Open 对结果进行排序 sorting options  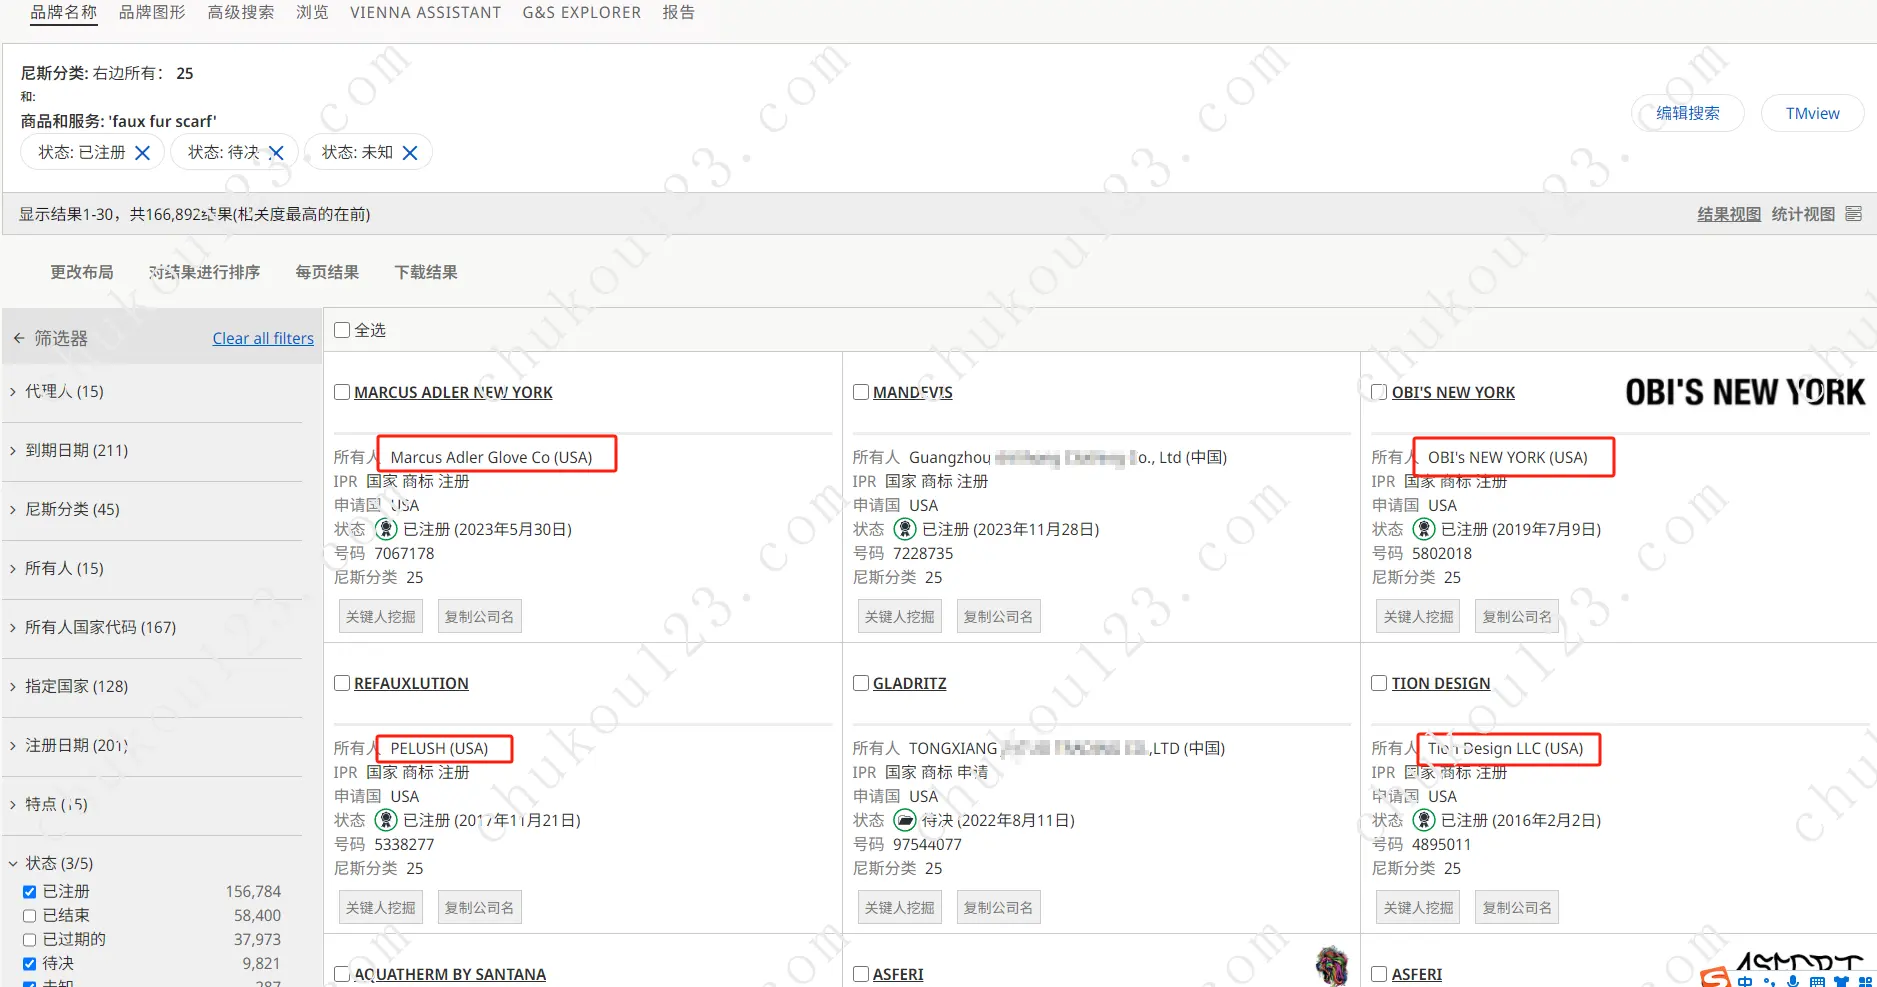pos(204,272)
